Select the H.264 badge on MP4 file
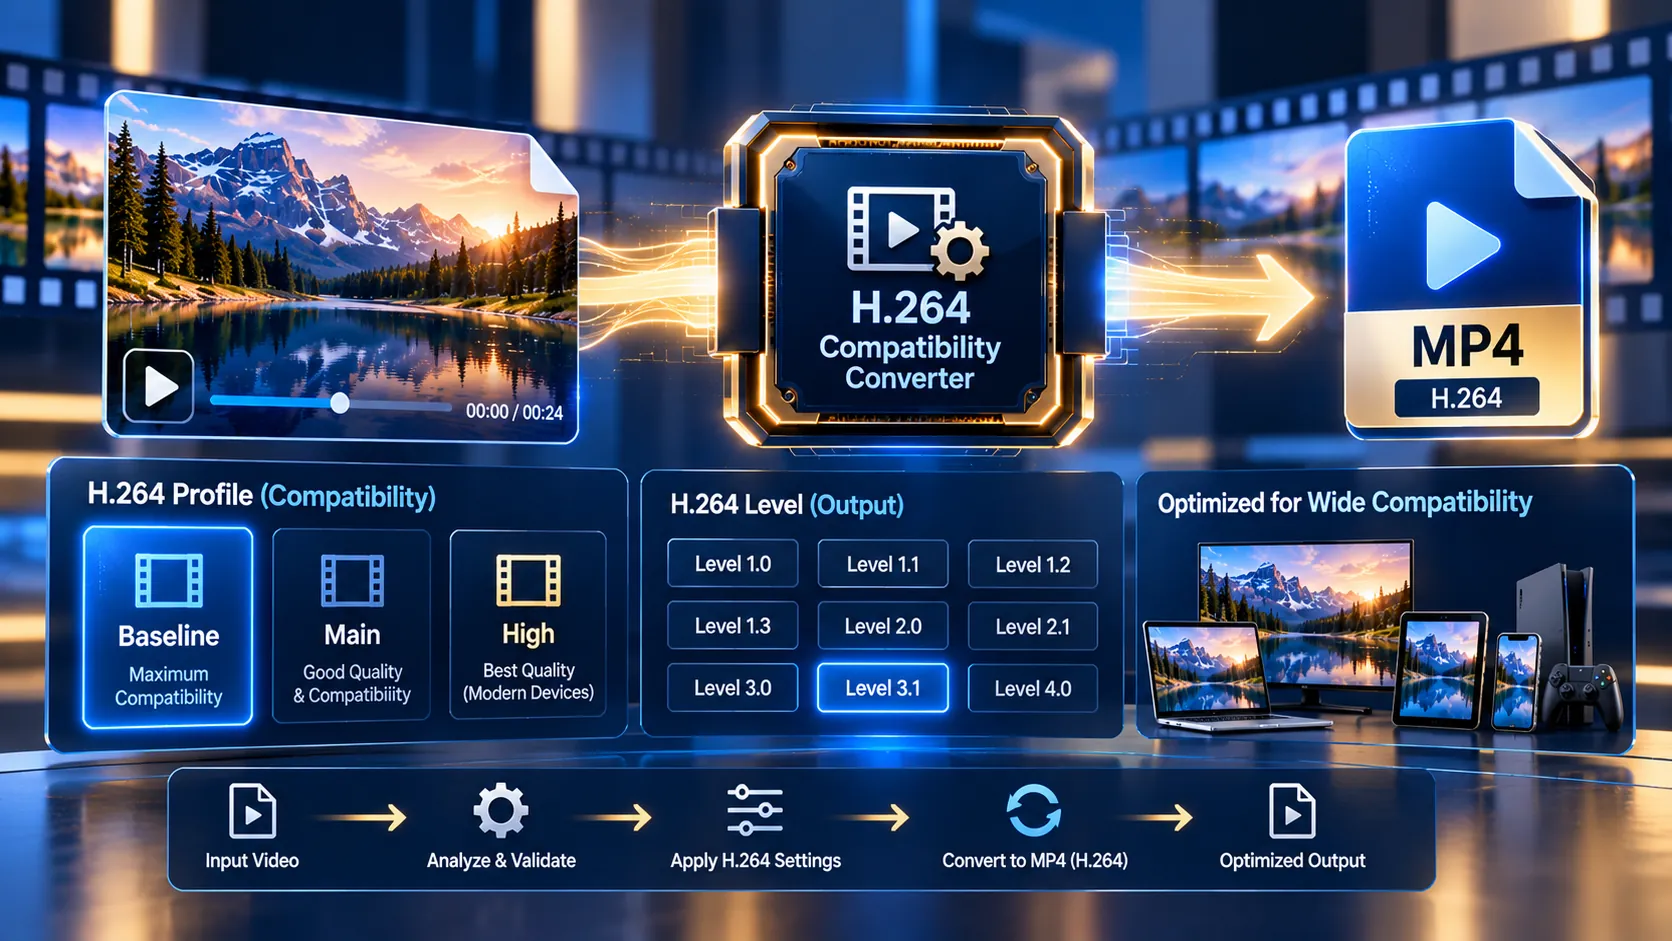Image resolution: width=1672 pixels, height=941 pixels. click(x=1466, y=398)
